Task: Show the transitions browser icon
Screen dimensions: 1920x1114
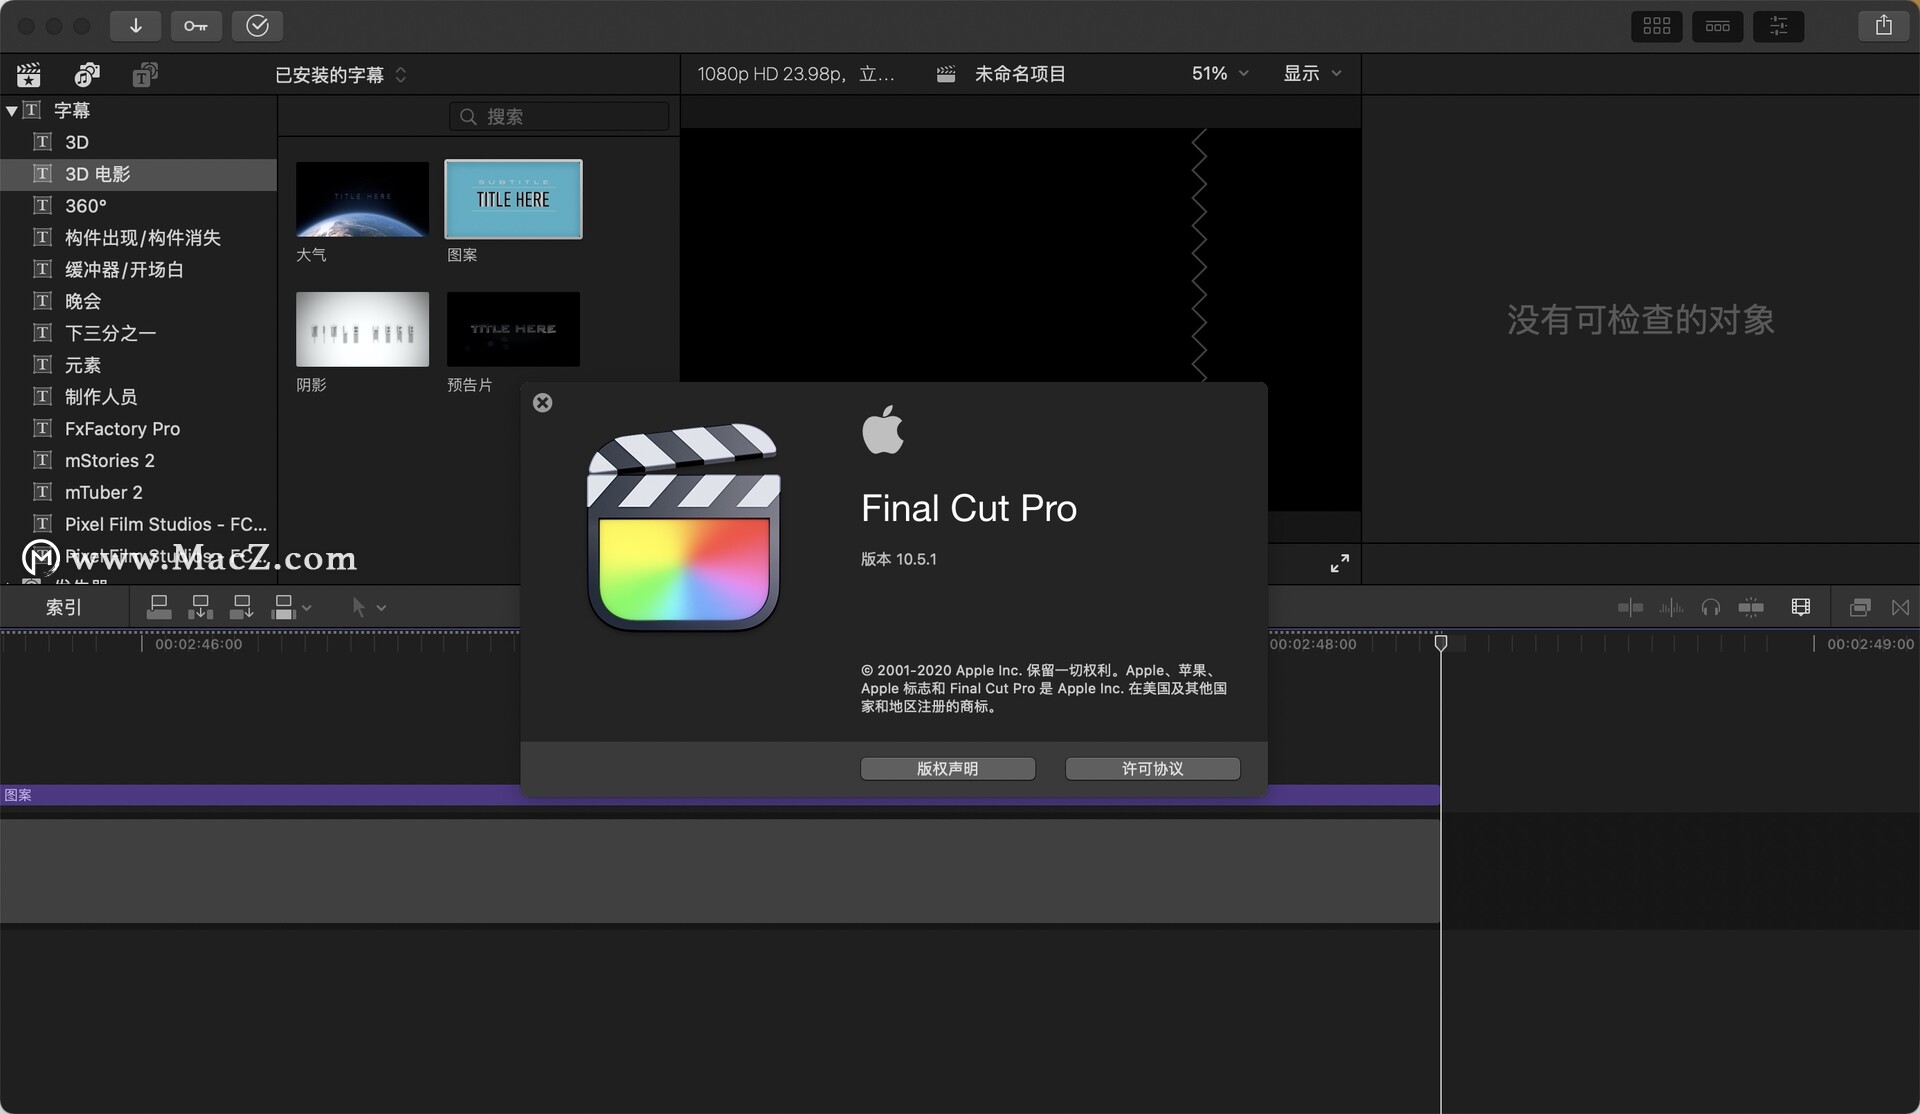Action: click(x=1901, y=607)
